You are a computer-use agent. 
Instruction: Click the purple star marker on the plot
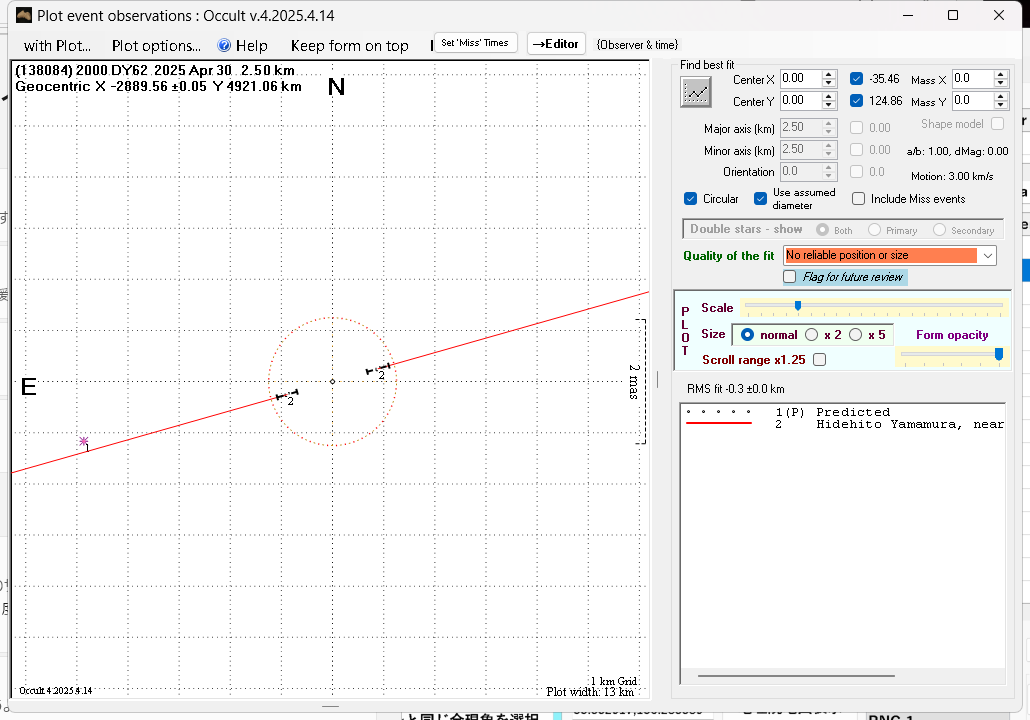84,441
